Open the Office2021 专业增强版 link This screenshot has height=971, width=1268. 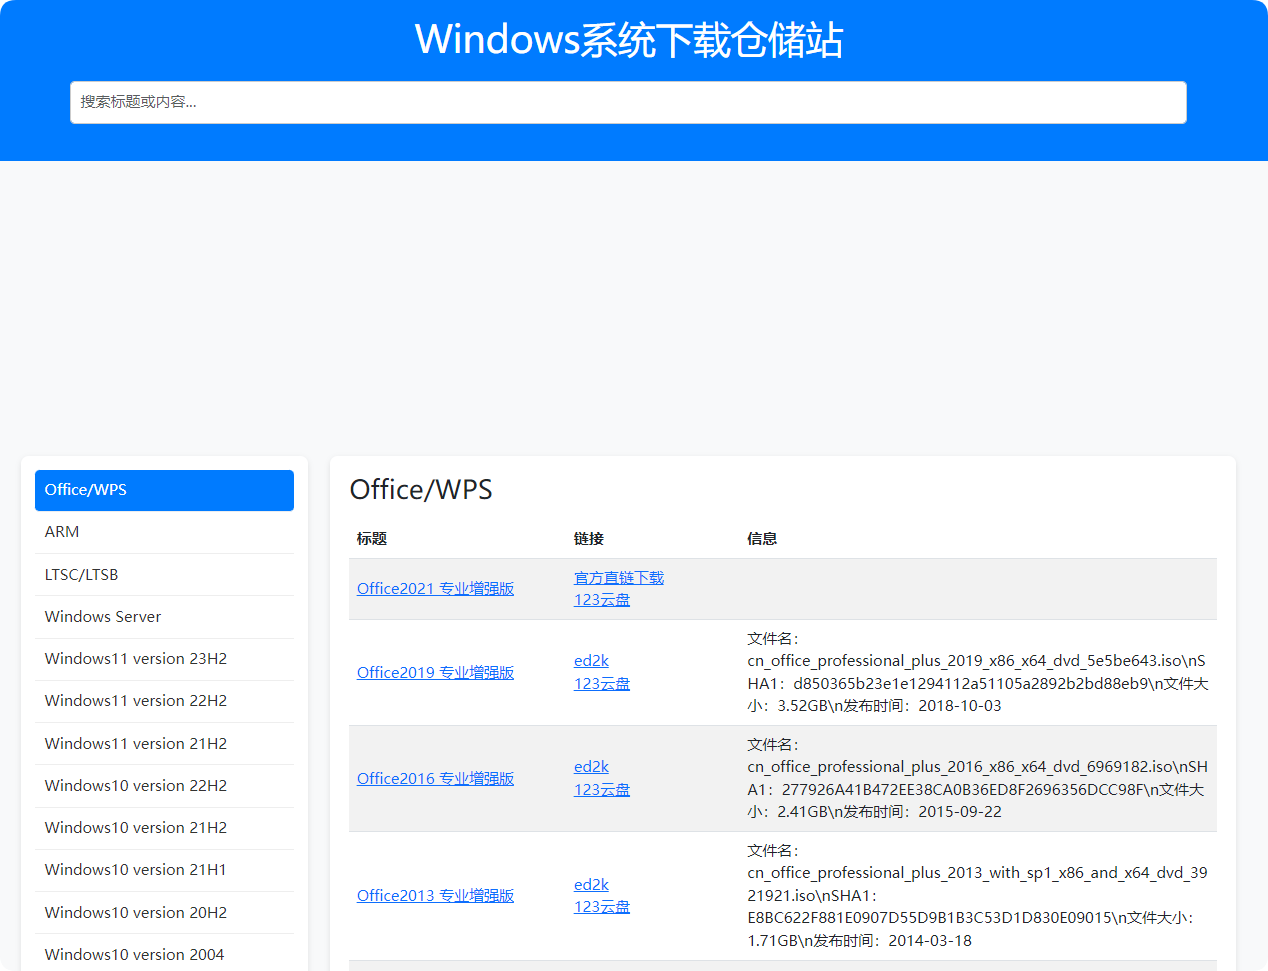pos(435,589)
